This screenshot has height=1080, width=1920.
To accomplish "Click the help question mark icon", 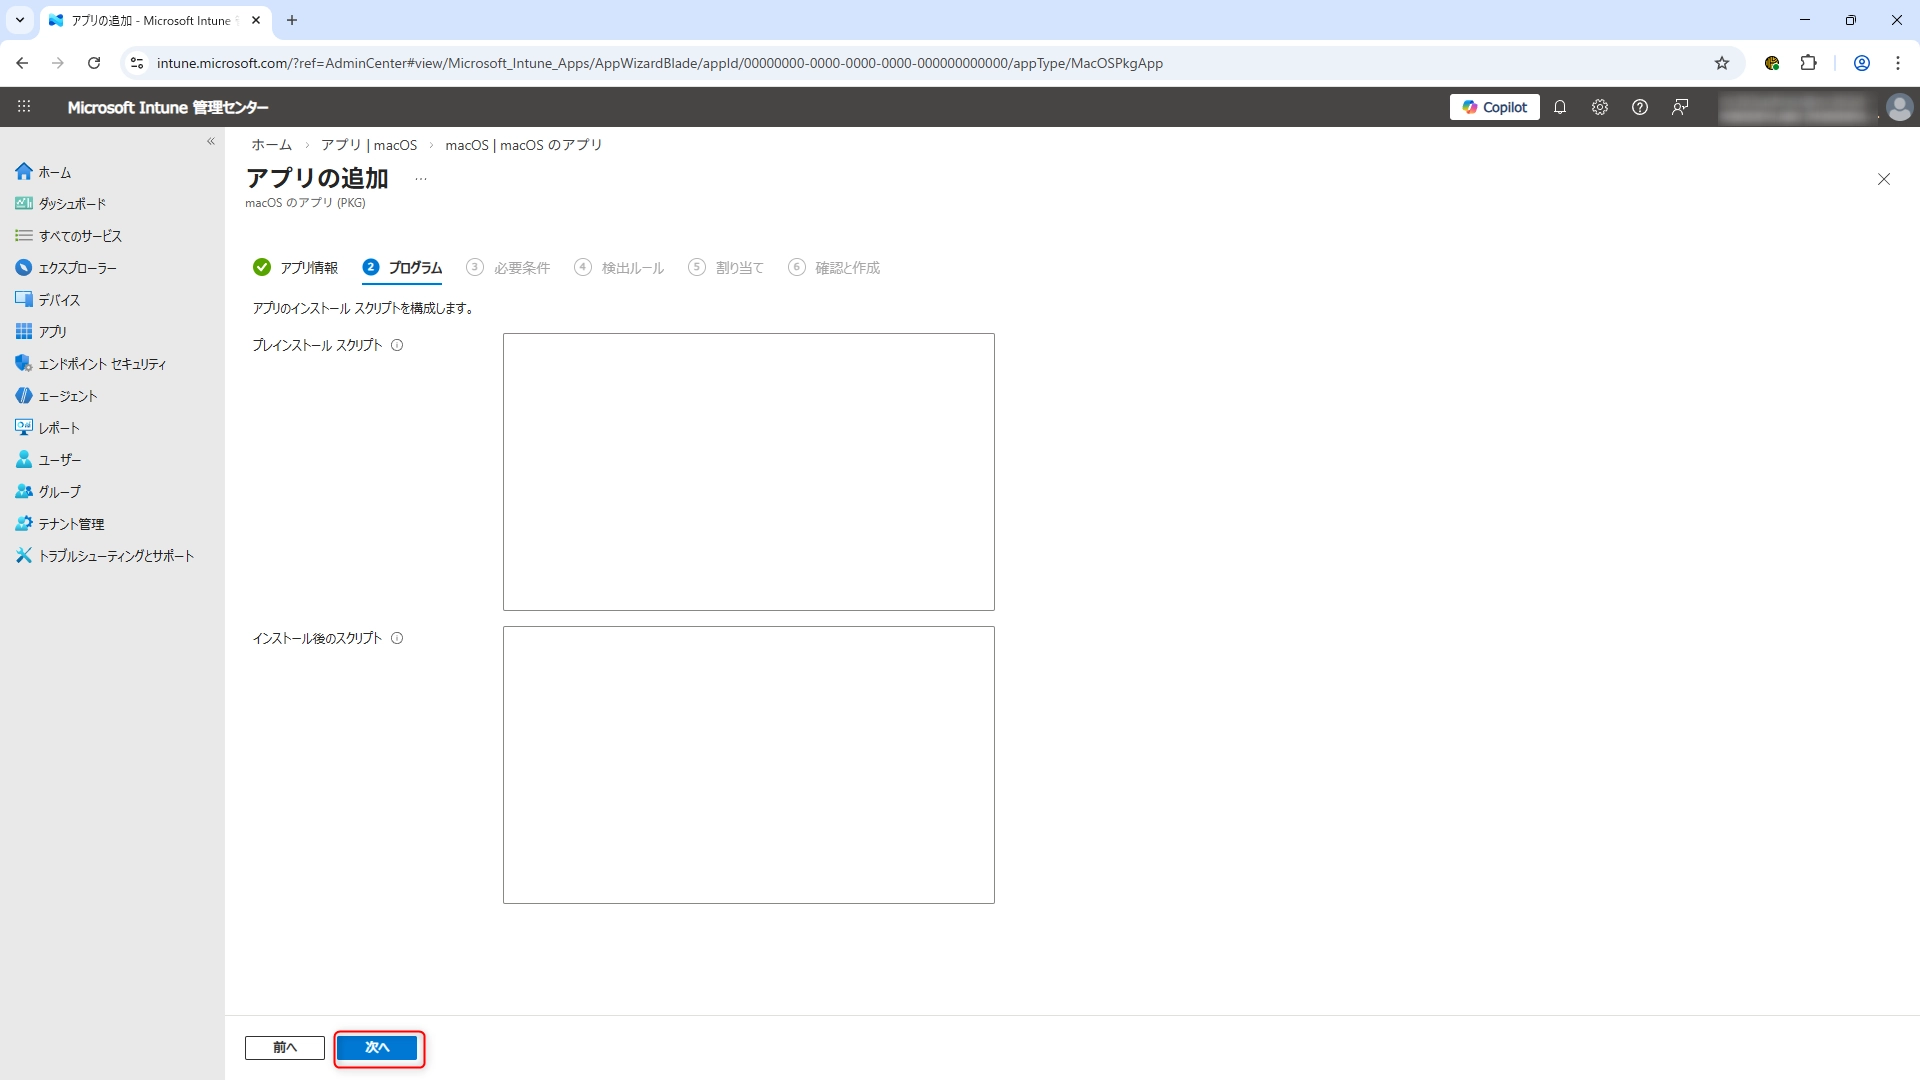I will click(1640, 107).
